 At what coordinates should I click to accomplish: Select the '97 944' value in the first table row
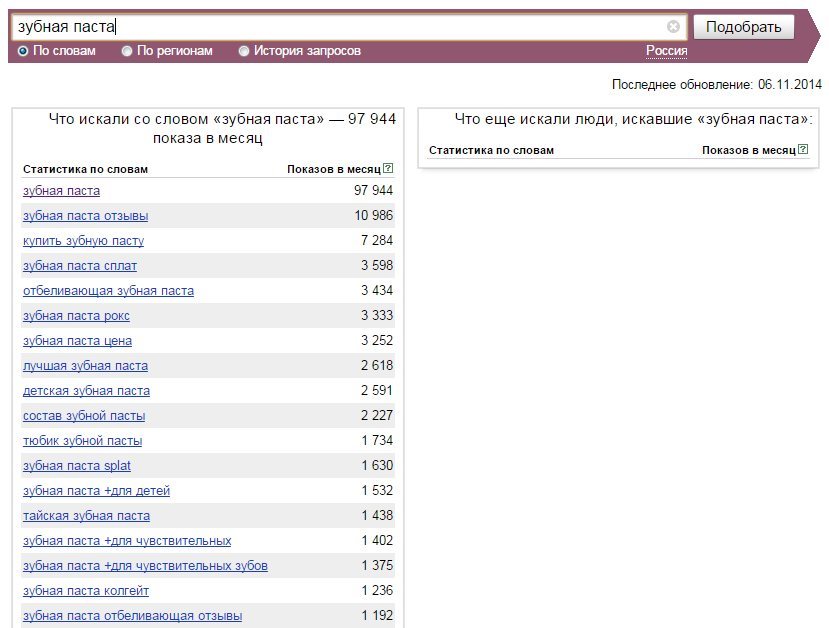[x=373, y=190]
